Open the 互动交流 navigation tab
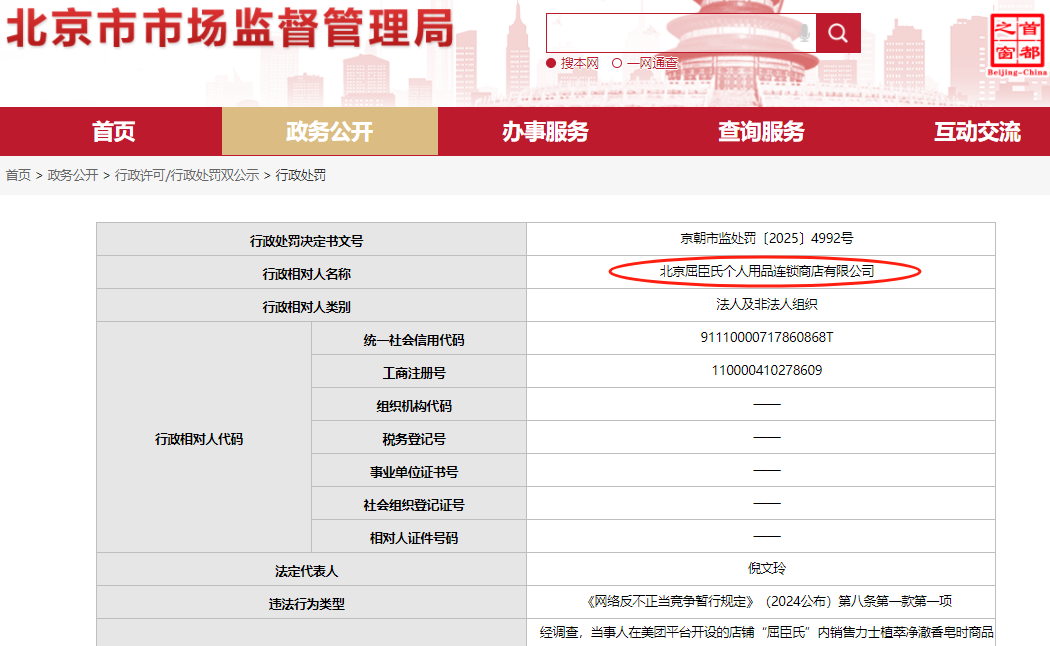The width and height of the screenshot is (1050, 646). pos(977,131)
